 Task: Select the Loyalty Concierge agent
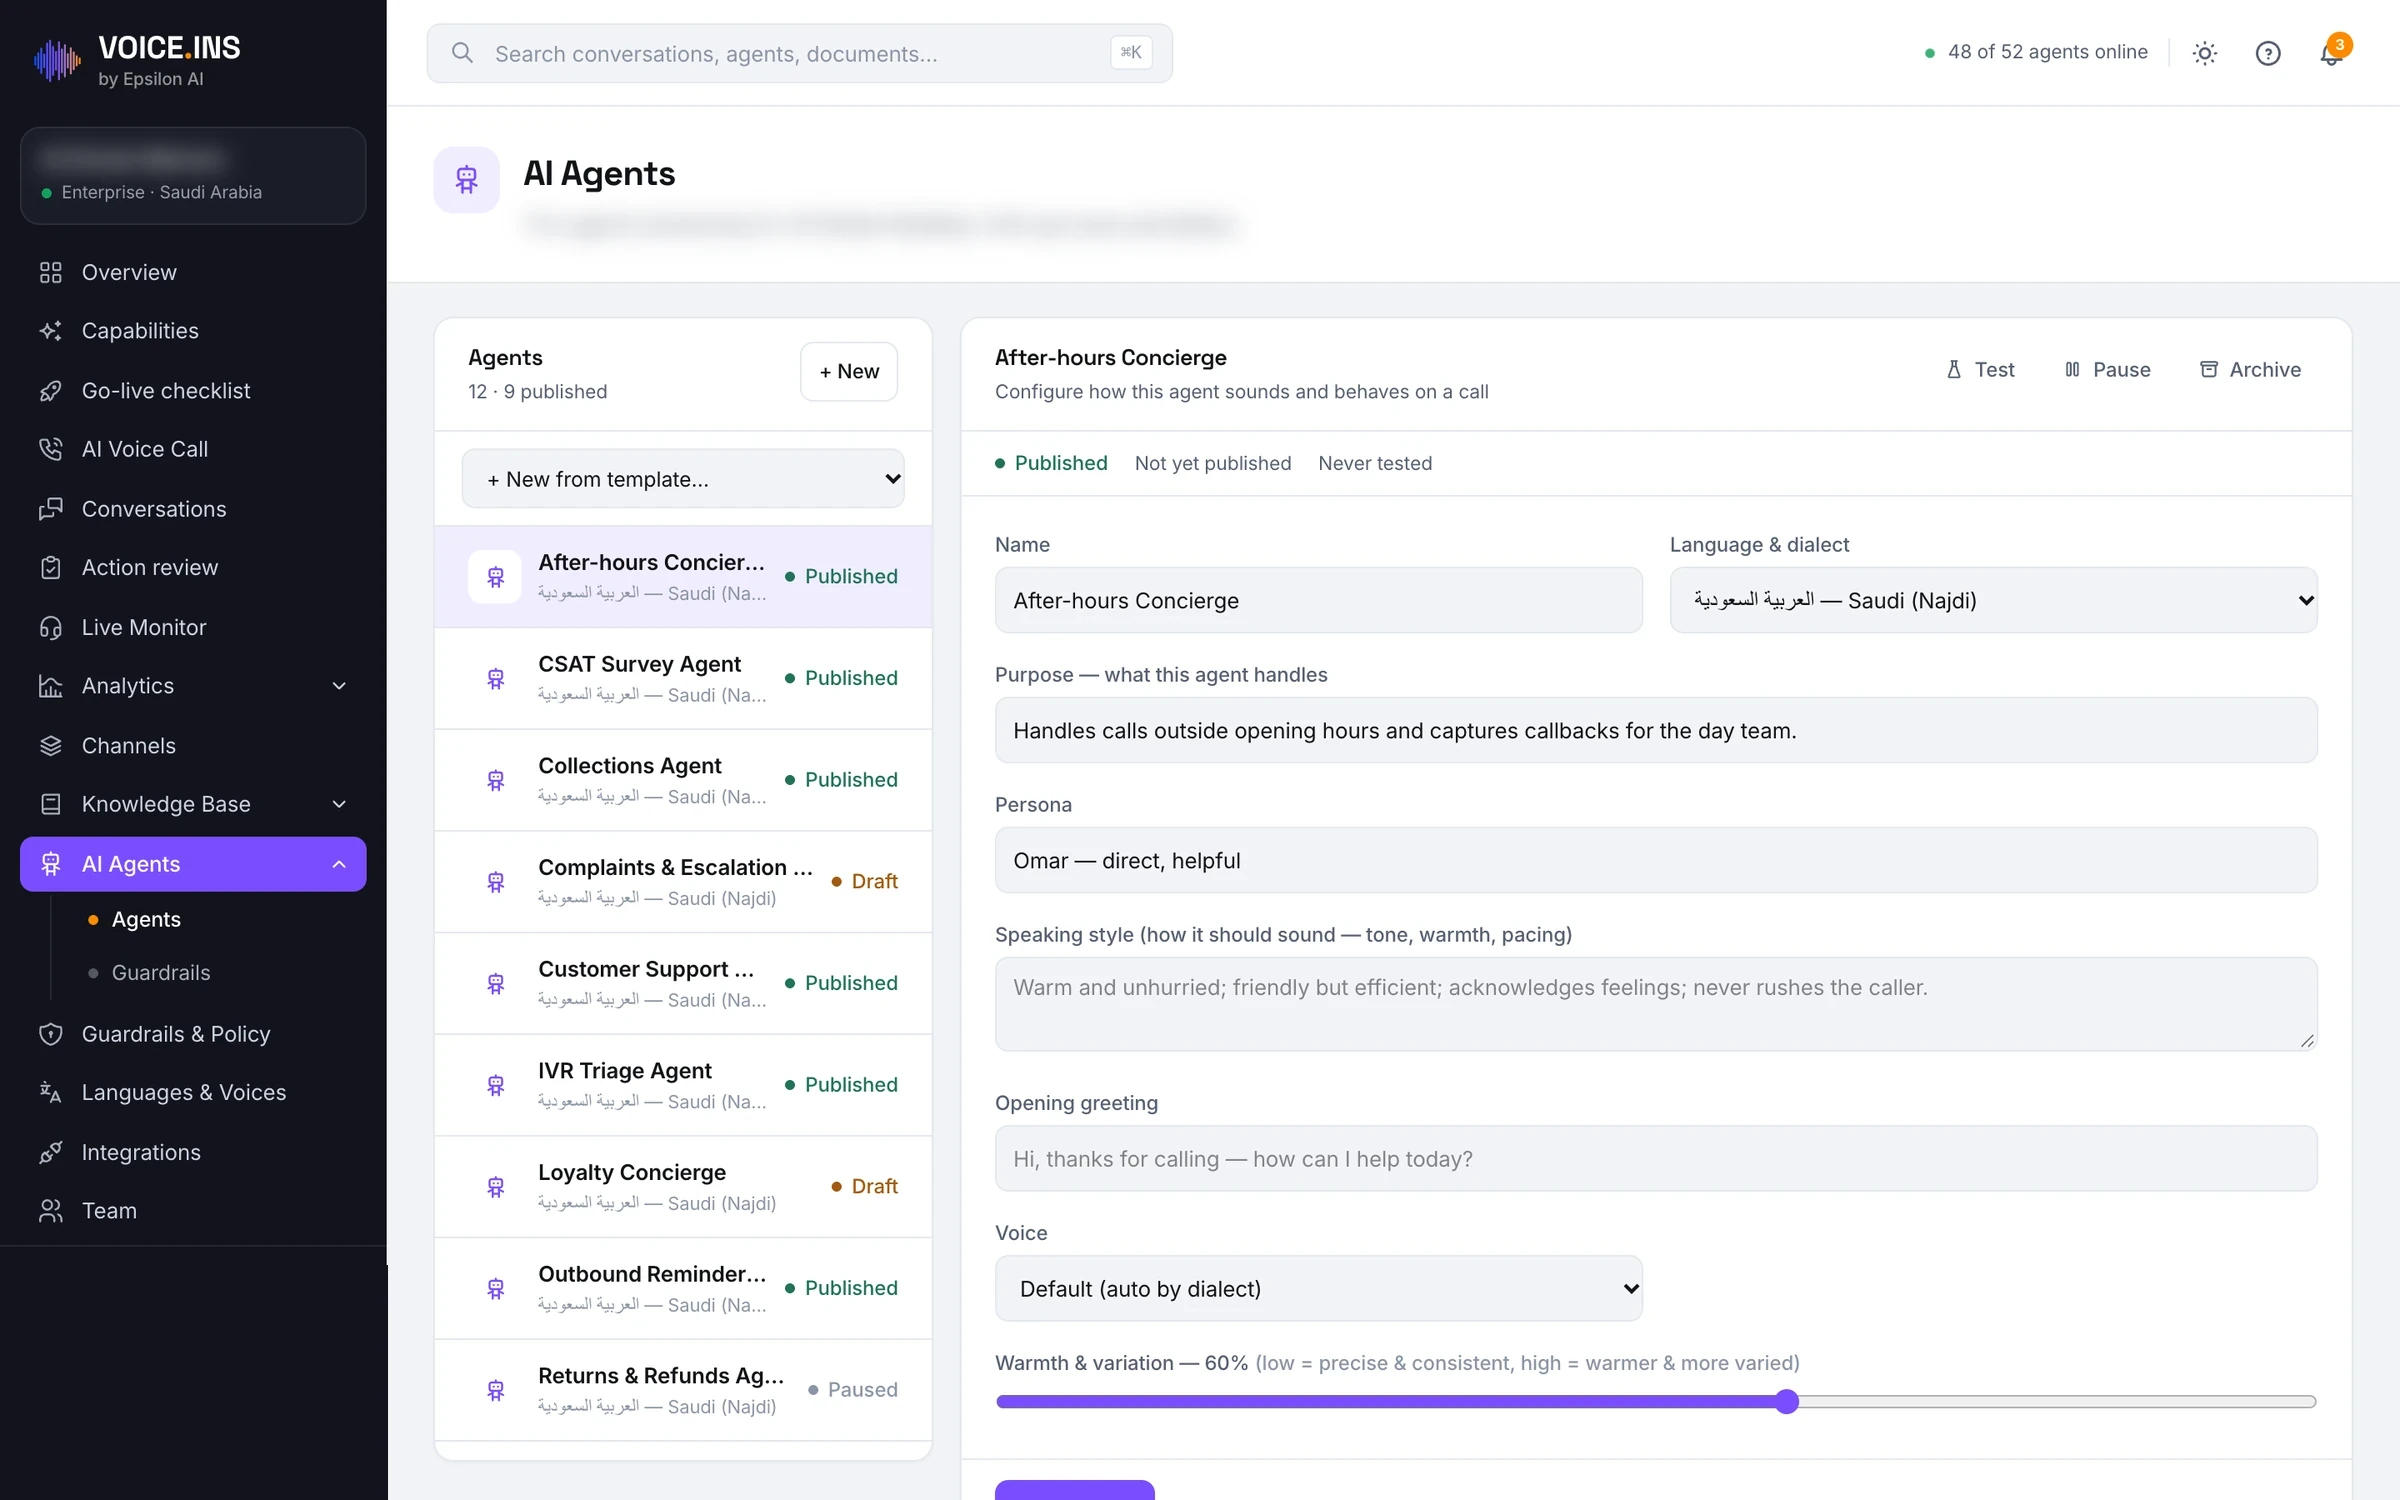coord(683,1186)
